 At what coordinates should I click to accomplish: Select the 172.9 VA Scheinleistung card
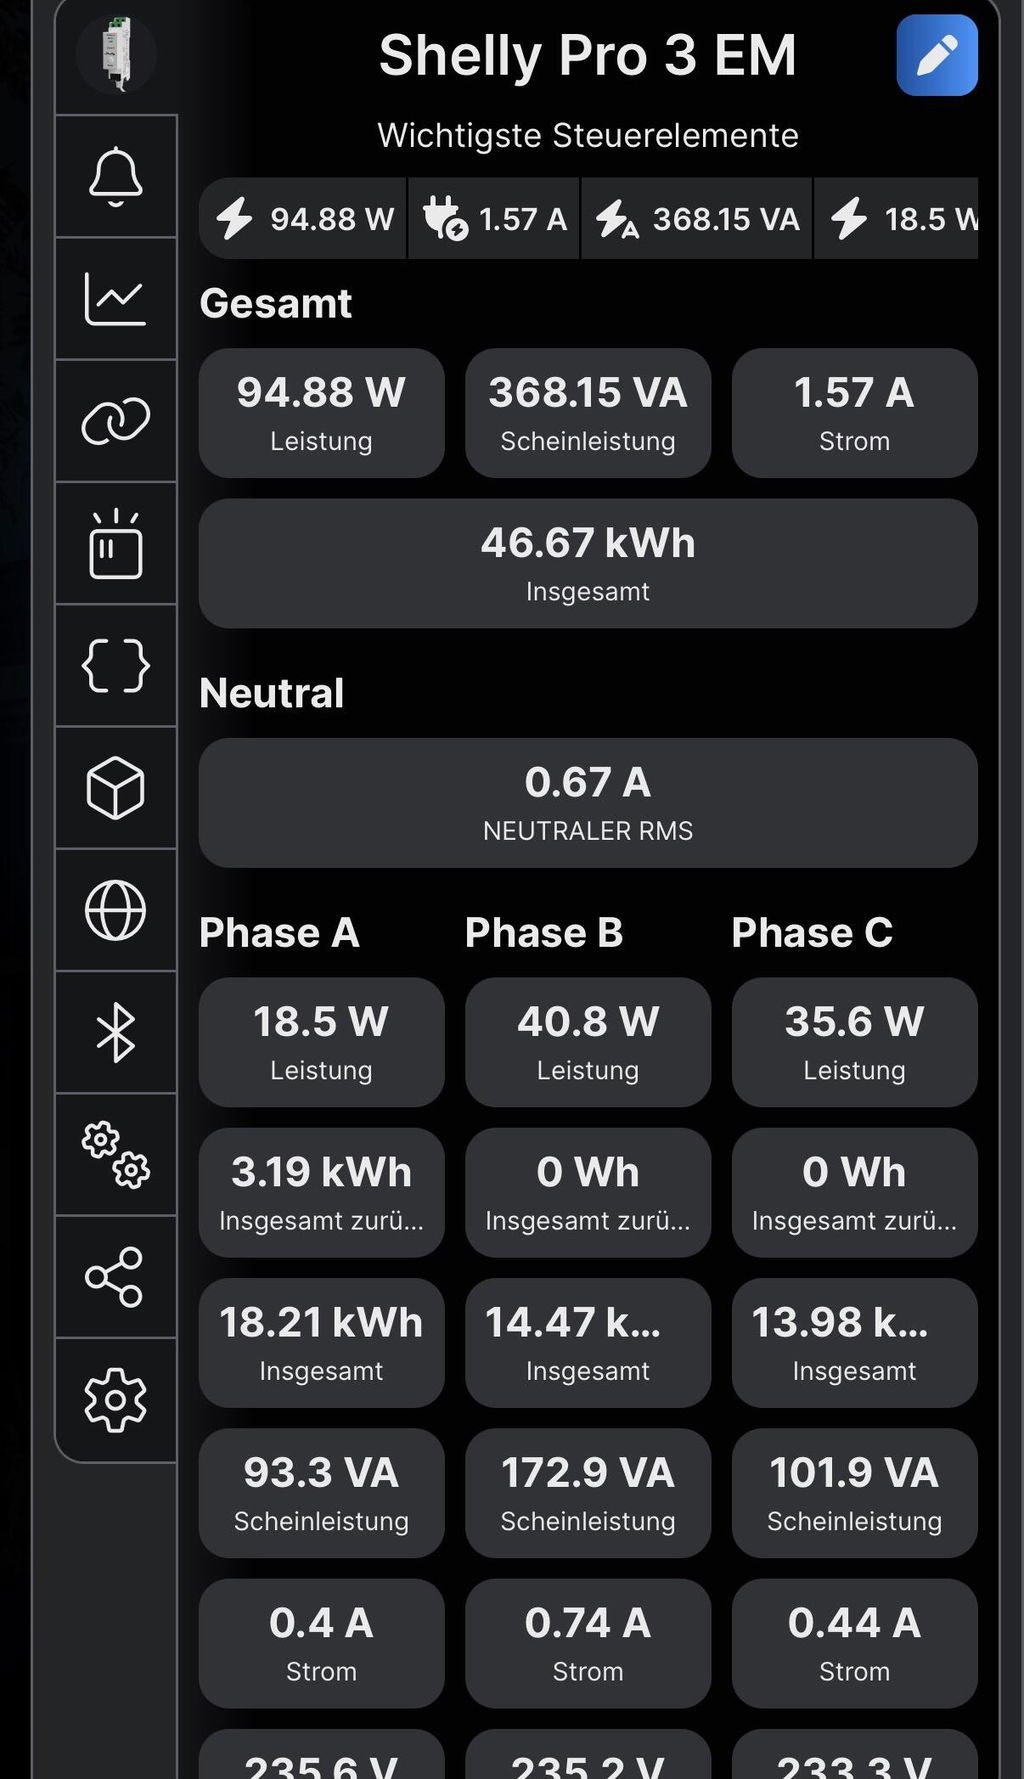pos(588,1493)
